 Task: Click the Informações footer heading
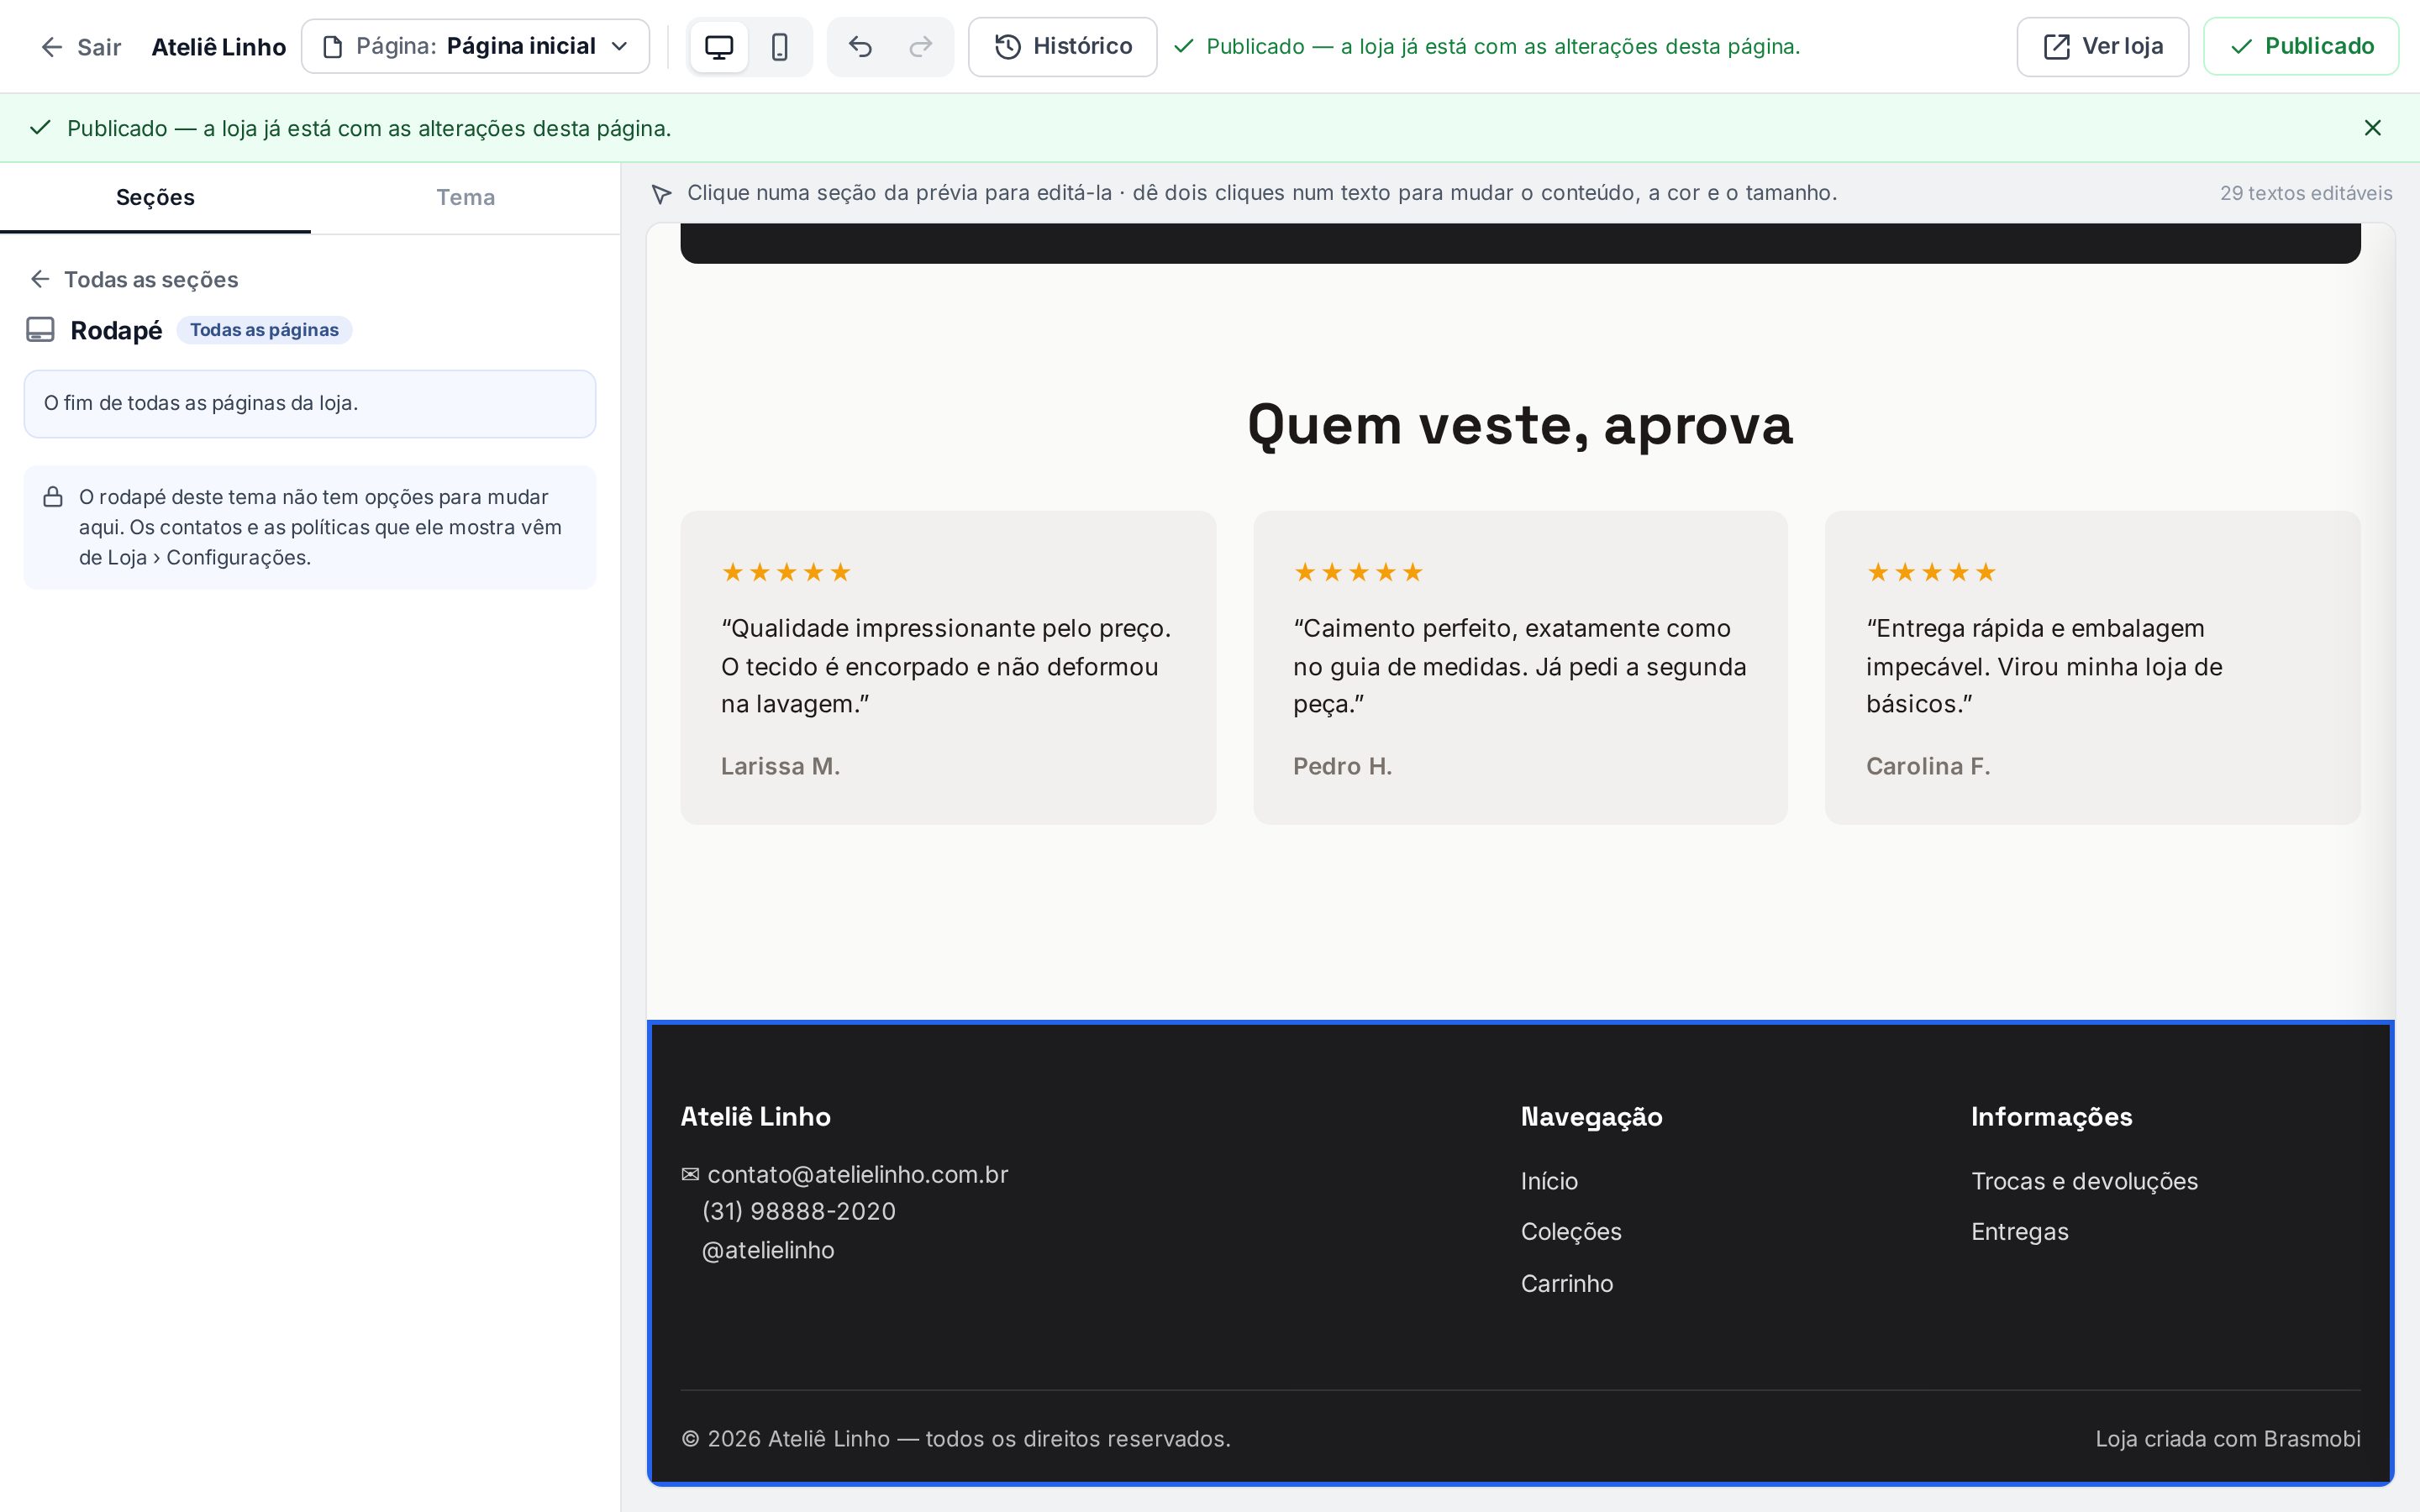click(x=2051, y=1117)
